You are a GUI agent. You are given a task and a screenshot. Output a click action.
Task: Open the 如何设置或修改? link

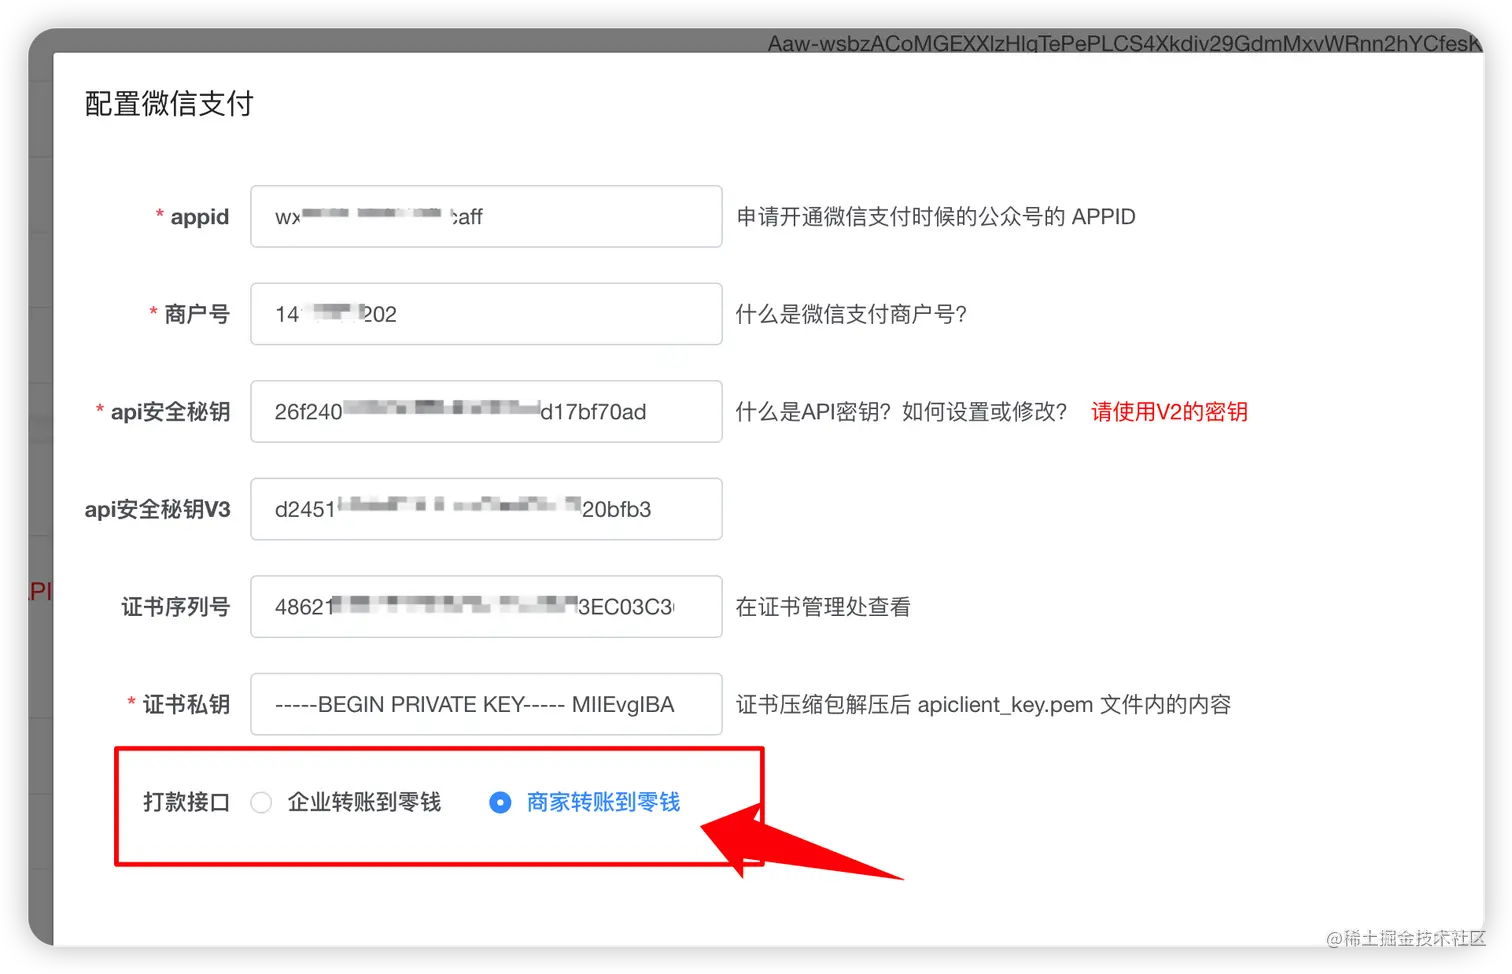point(984,411)
